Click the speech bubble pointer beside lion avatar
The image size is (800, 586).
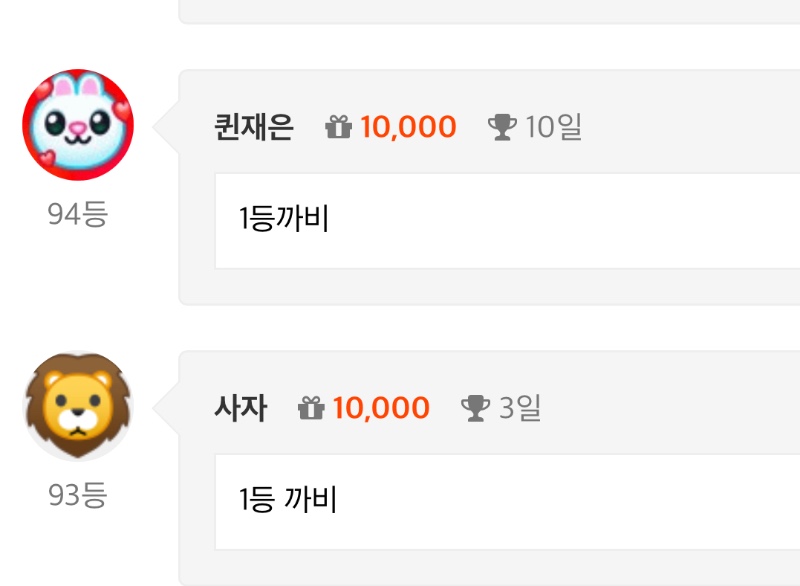(x=166, y=407)
